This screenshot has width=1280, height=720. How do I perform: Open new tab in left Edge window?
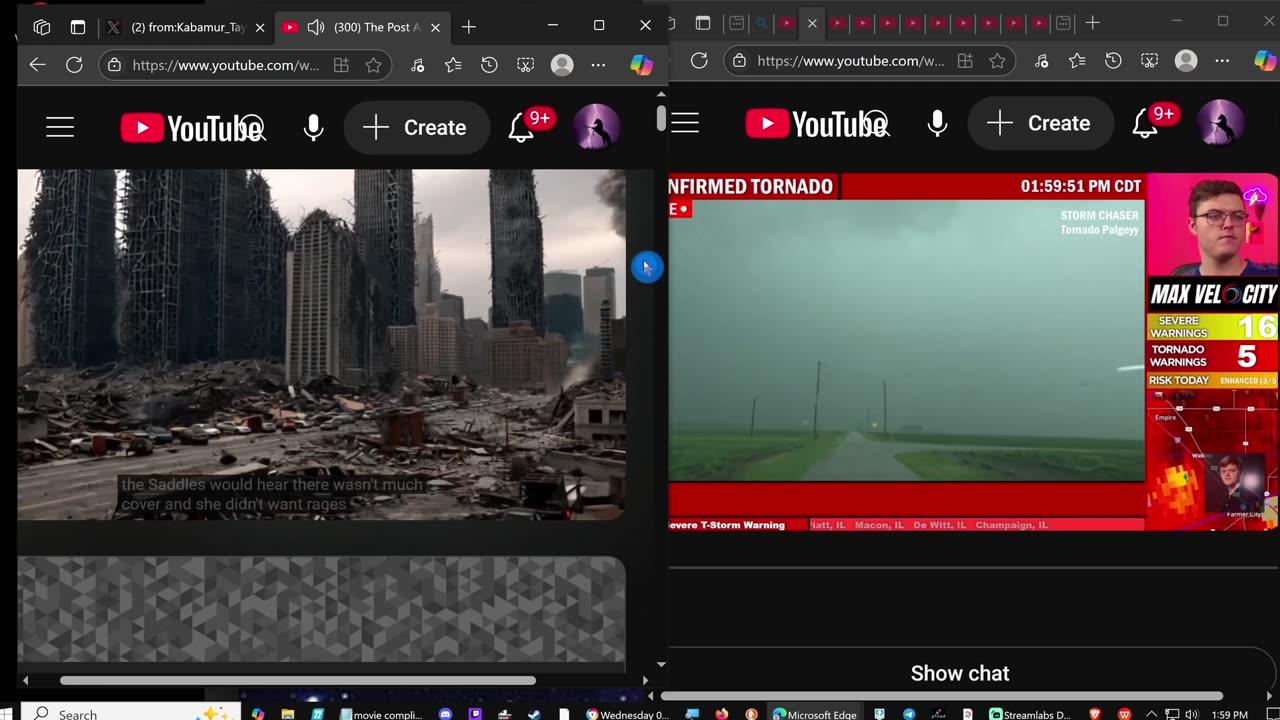pyautogui.click(x=469, y=27)
